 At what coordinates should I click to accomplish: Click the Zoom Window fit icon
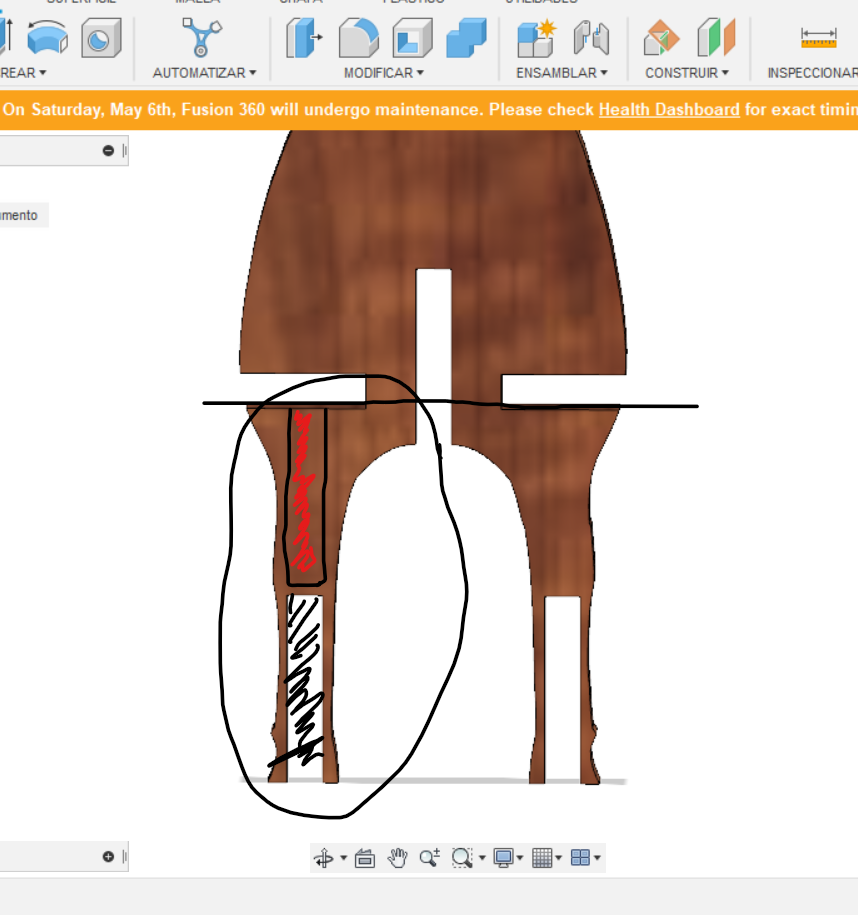(462, 858)
